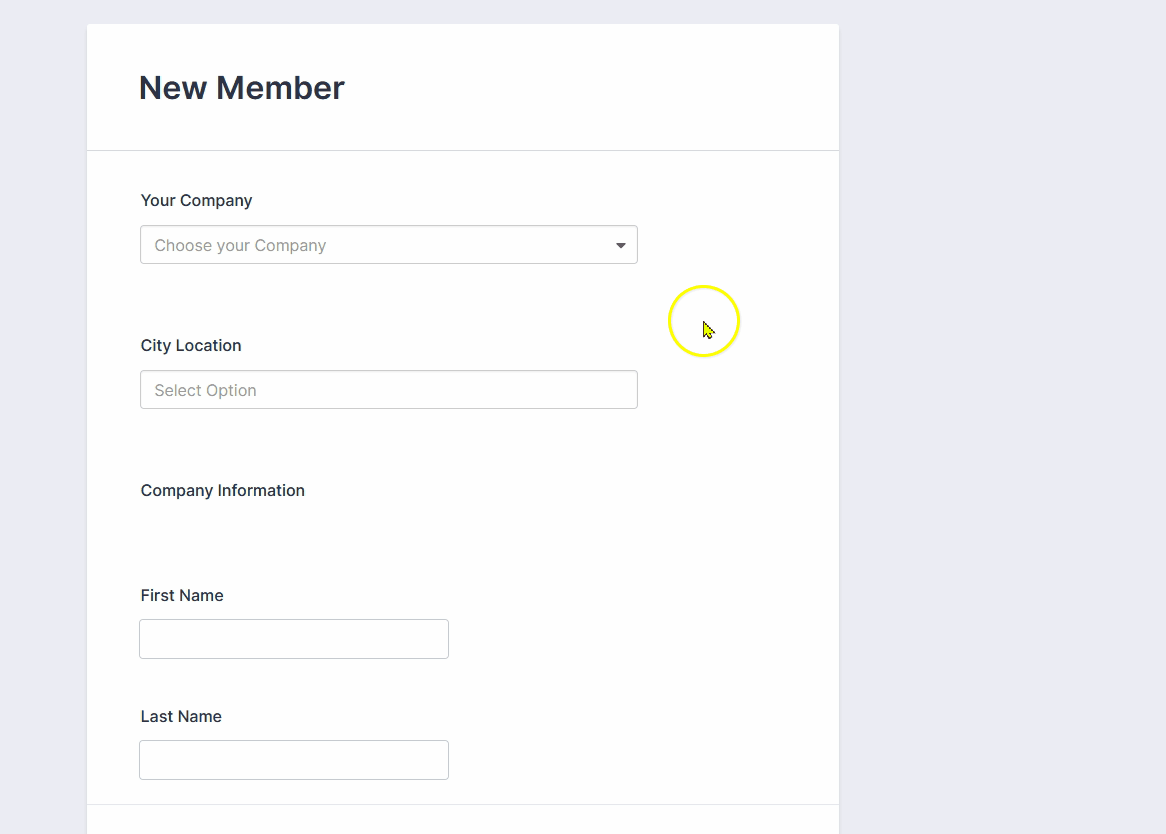Click the caret arrow in company selector
The height and width of the screenshot is (834, 1166).
pyautogui.click(x=620, y=245)
